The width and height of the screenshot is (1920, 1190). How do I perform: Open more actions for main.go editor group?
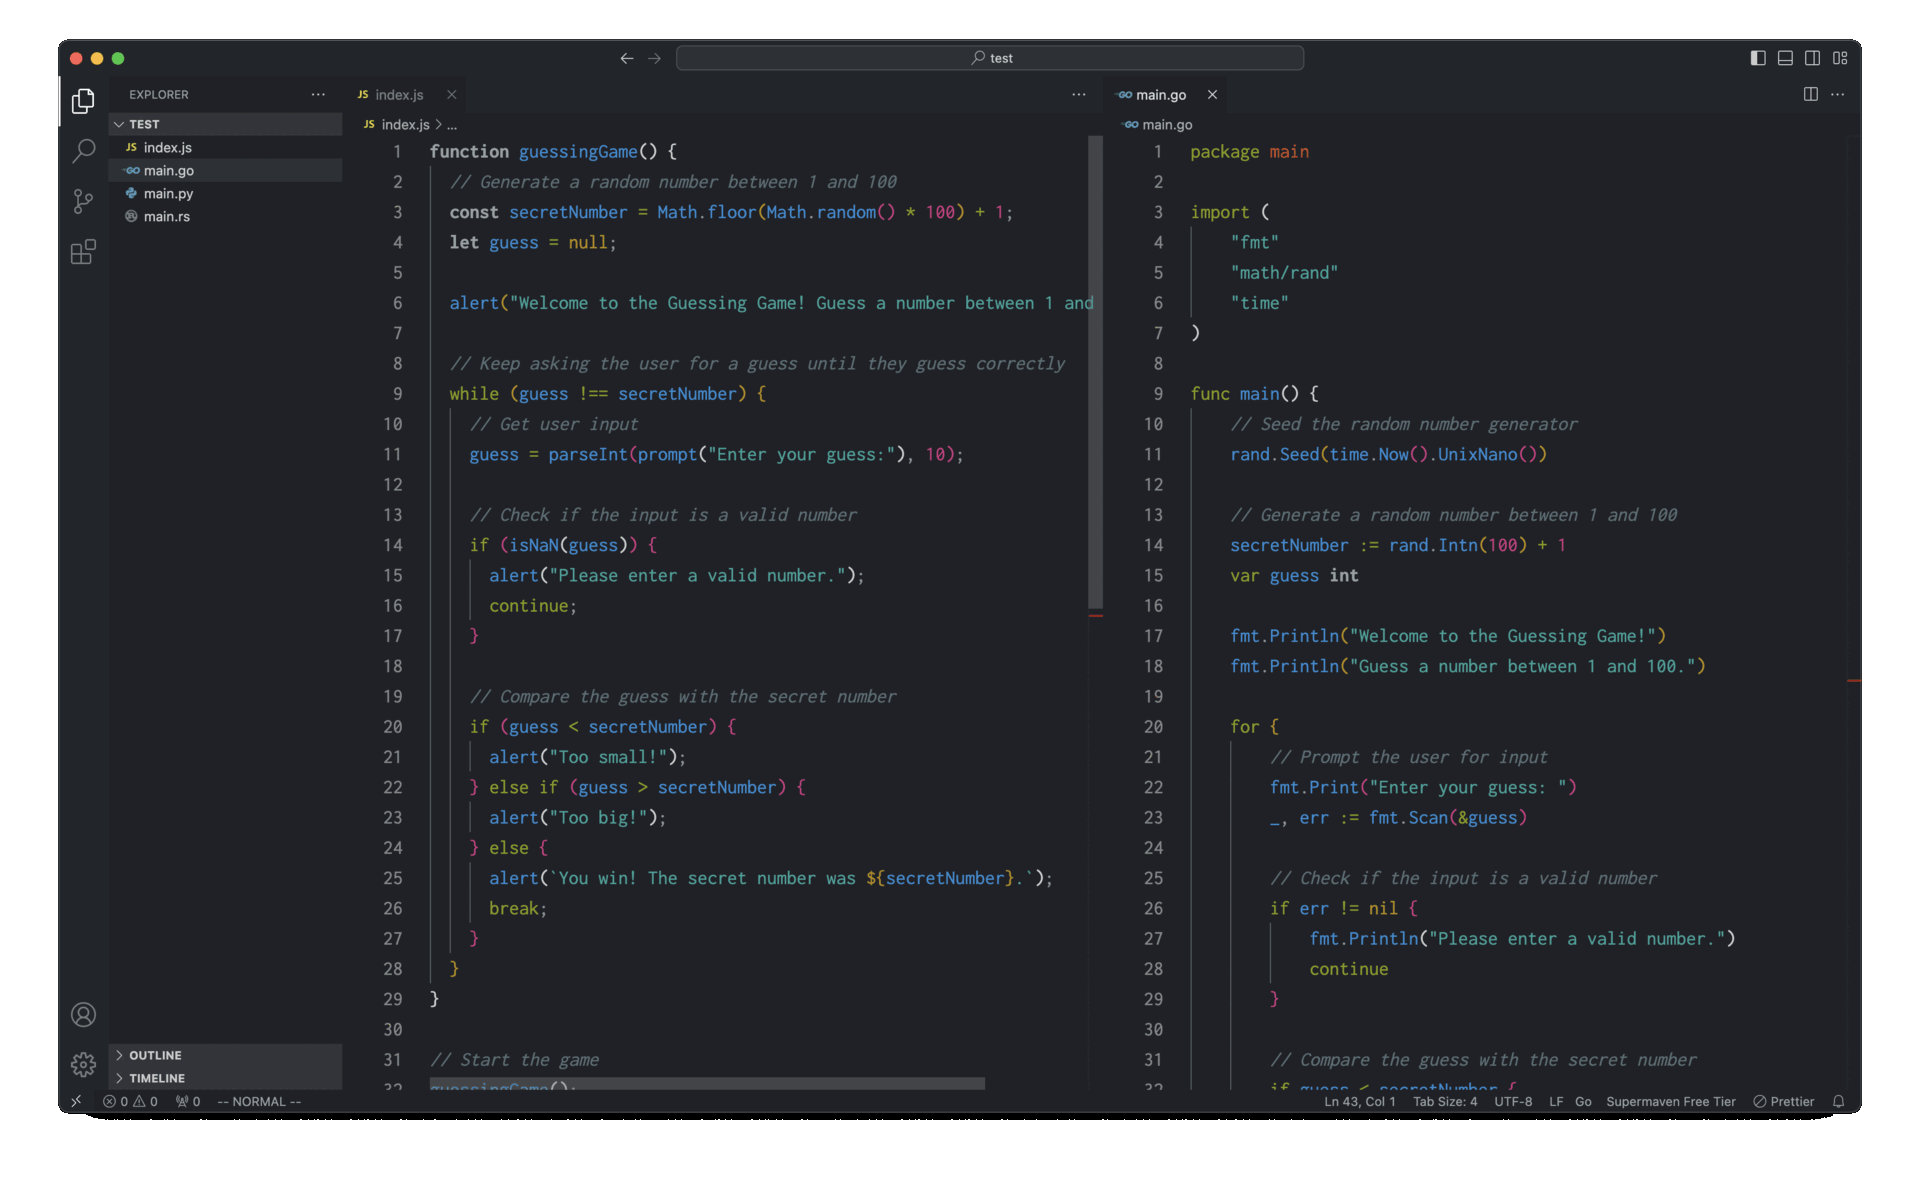tap(1838, 94)
